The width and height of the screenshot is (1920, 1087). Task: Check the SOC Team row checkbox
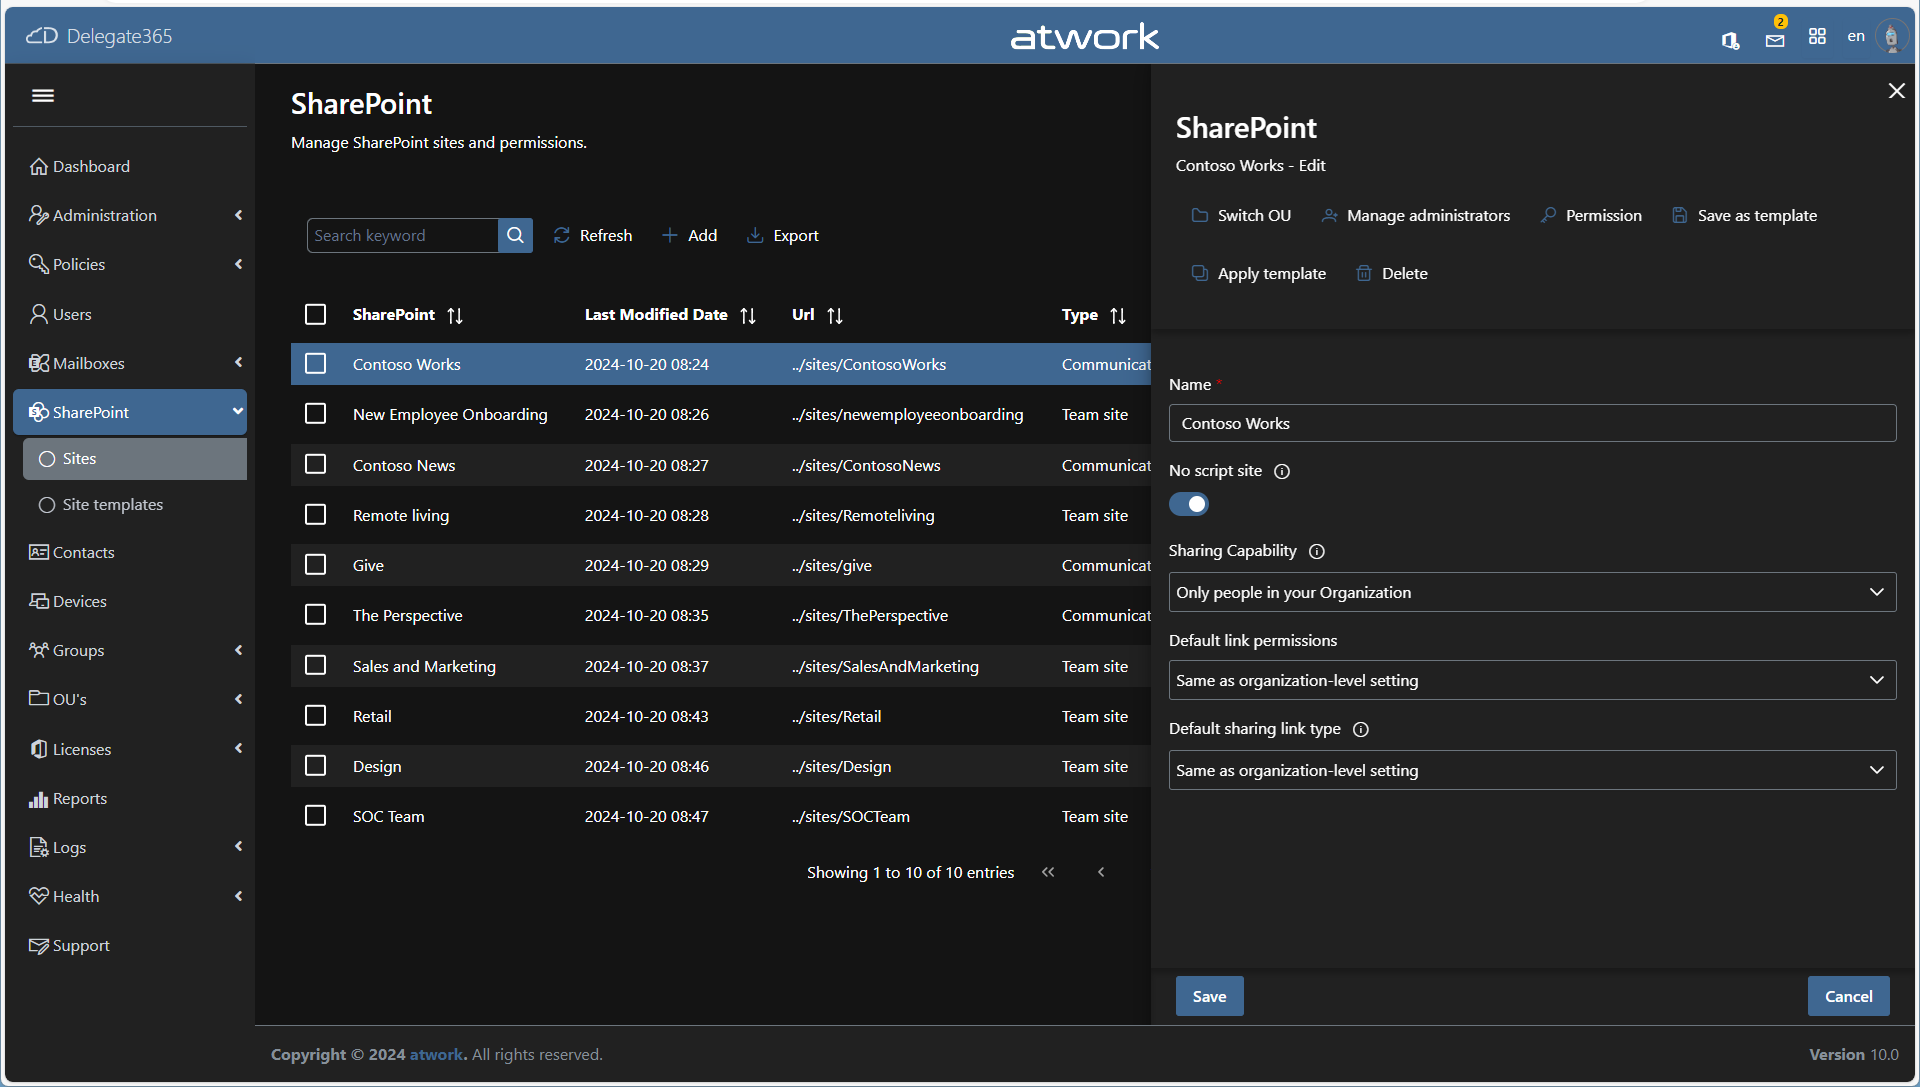coord(315,815)
